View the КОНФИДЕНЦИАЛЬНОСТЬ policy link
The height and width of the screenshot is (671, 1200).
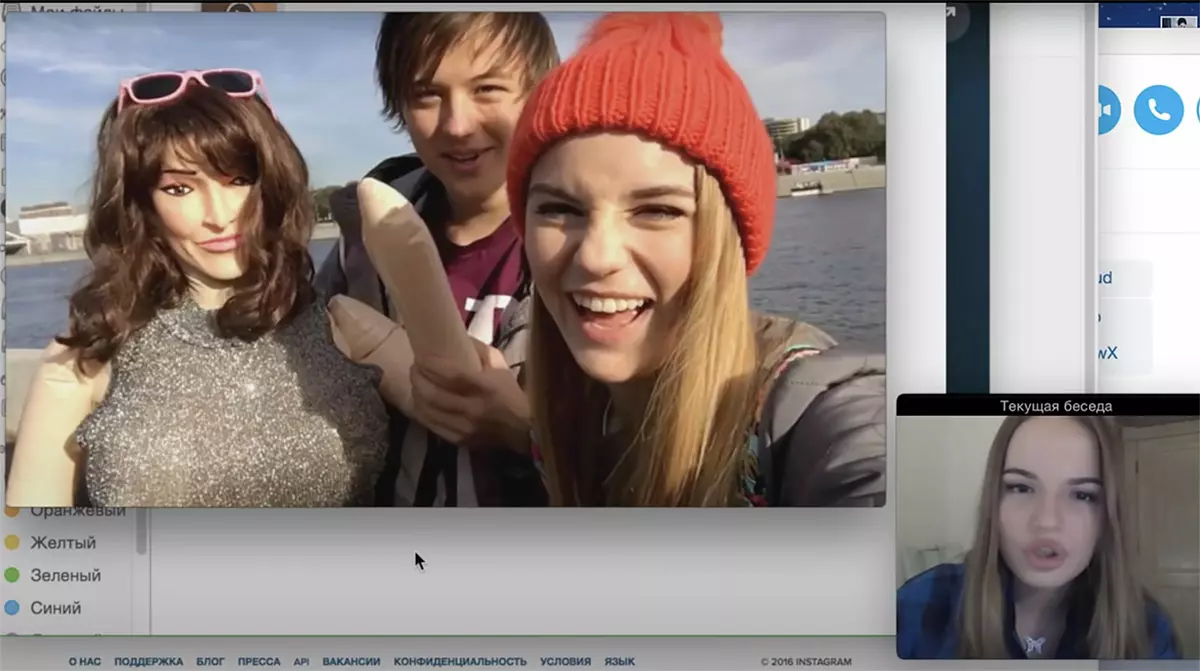pos(460,661)
